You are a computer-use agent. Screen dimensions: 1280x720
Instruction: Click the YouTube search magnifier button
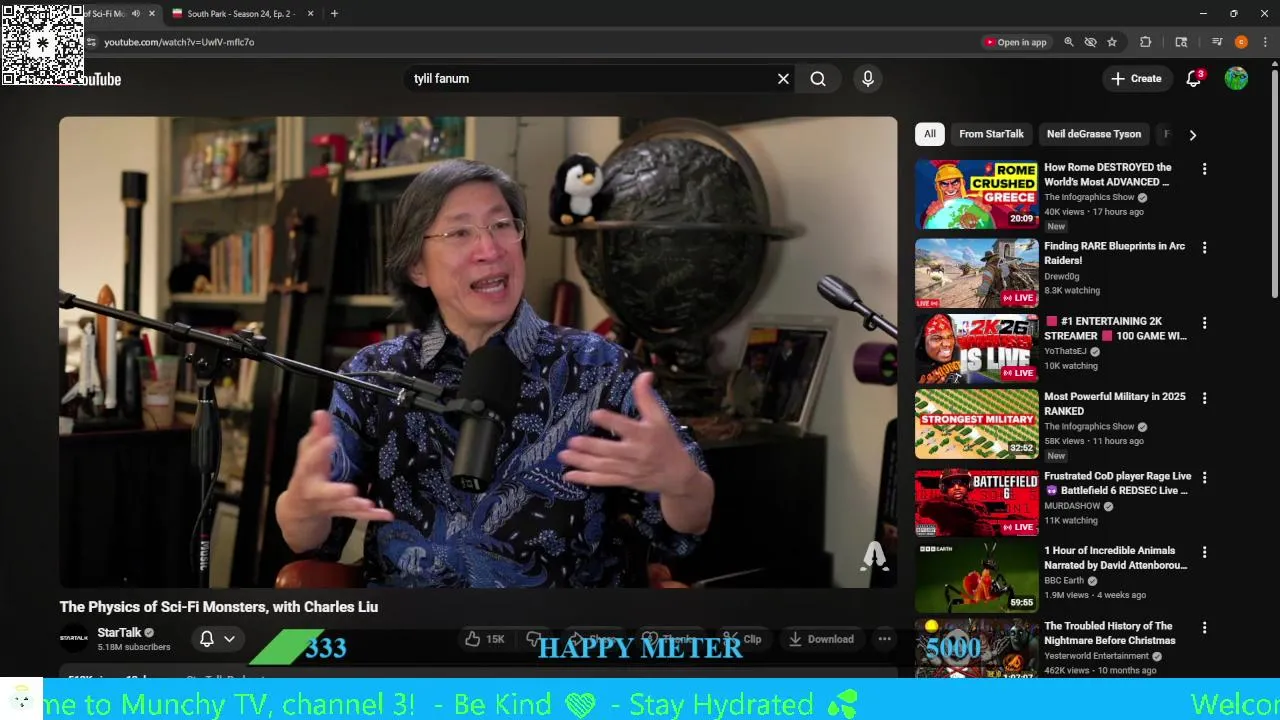click(x=818, y=79)
